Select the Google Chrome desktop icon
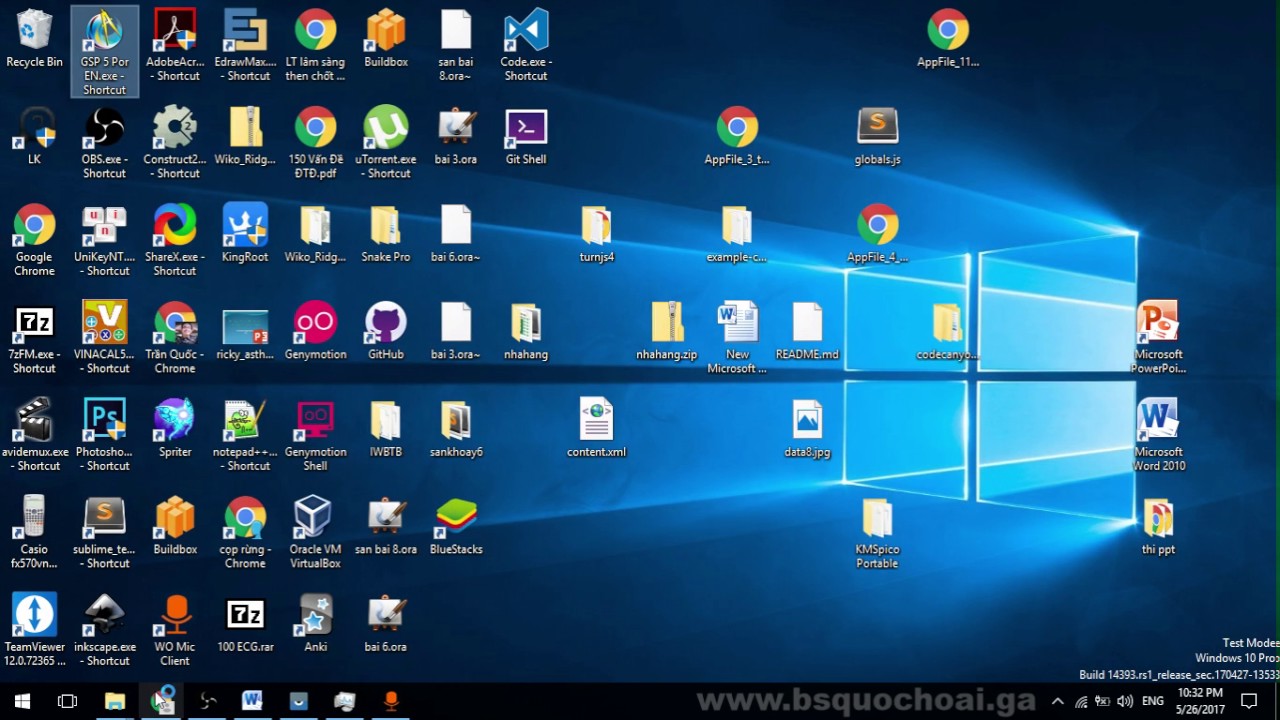The image size is (1280, 720). pyautogui.click(x=34, y=240)
